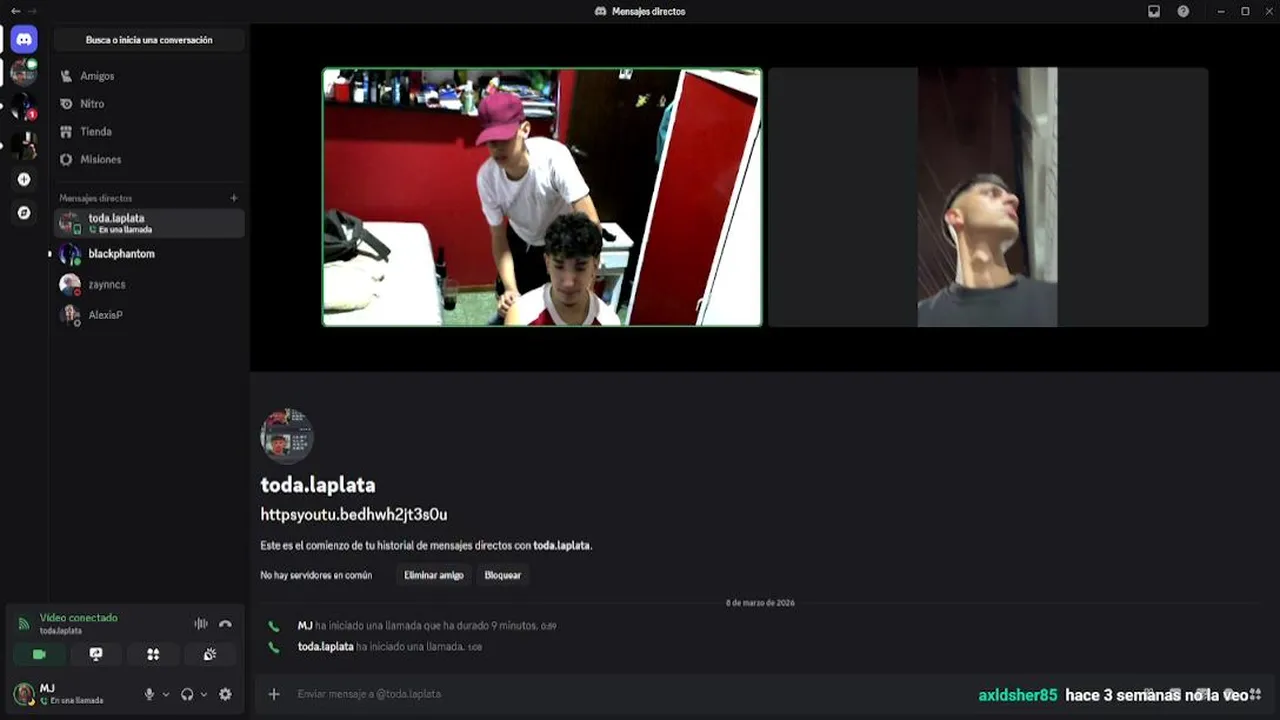1280x720 pixels.
Task: Open the inbox icon in title bar
Action: pos(1154,11)
